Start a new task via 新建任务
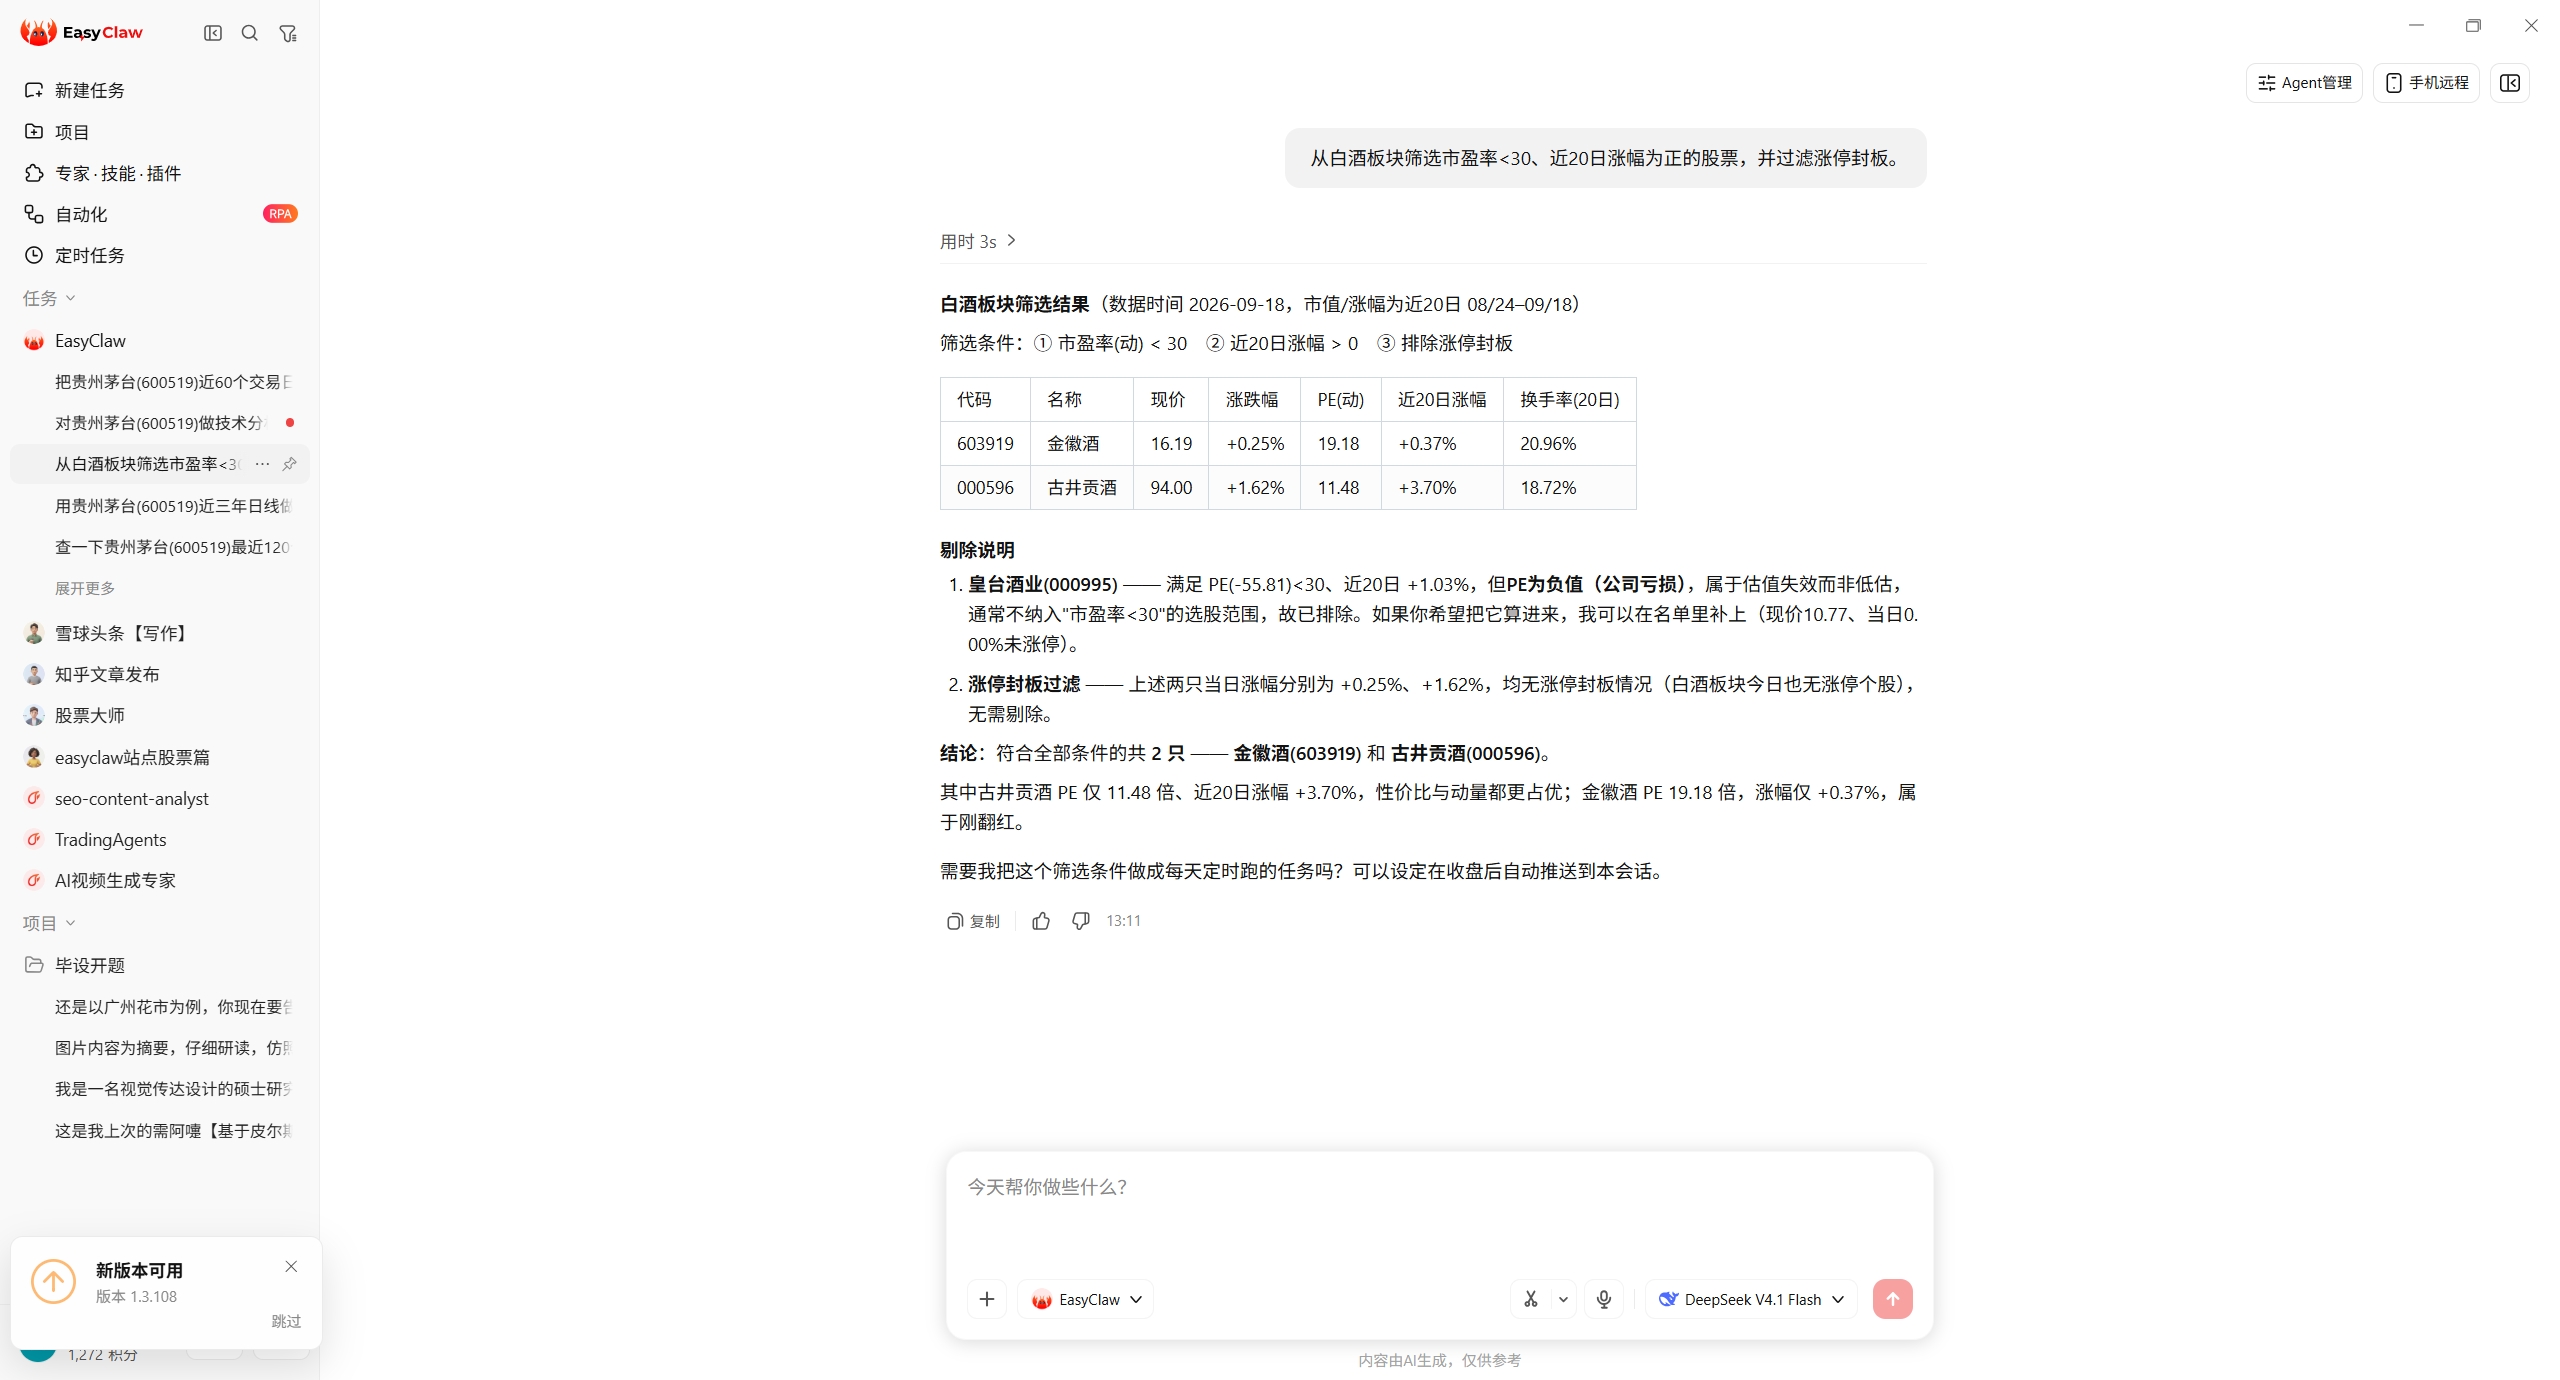This screenshot has height=1380, width=2560. click(x=160, y=90)
